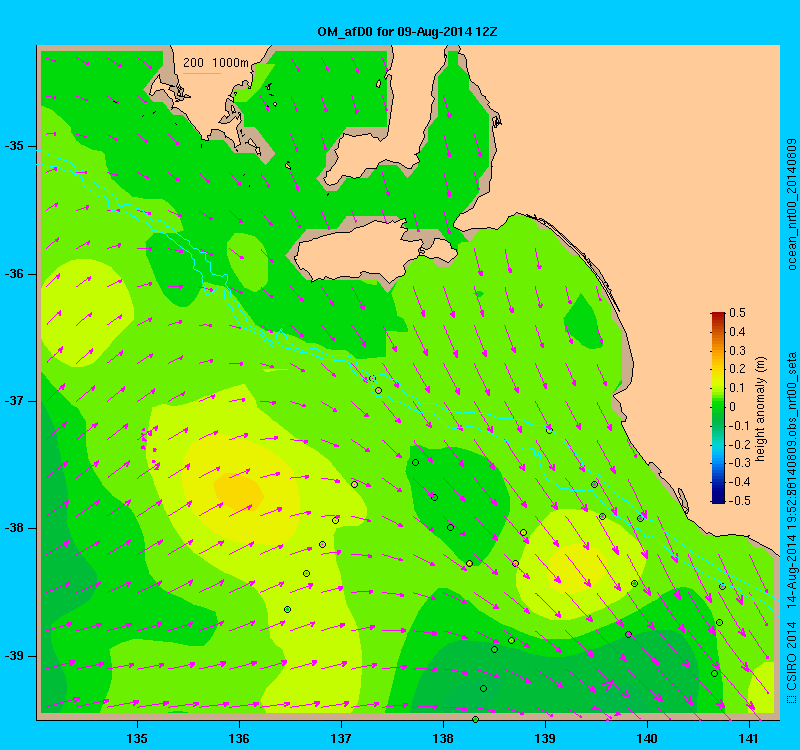Click the '200 1000m' isobath legend label

pos(216,63)
